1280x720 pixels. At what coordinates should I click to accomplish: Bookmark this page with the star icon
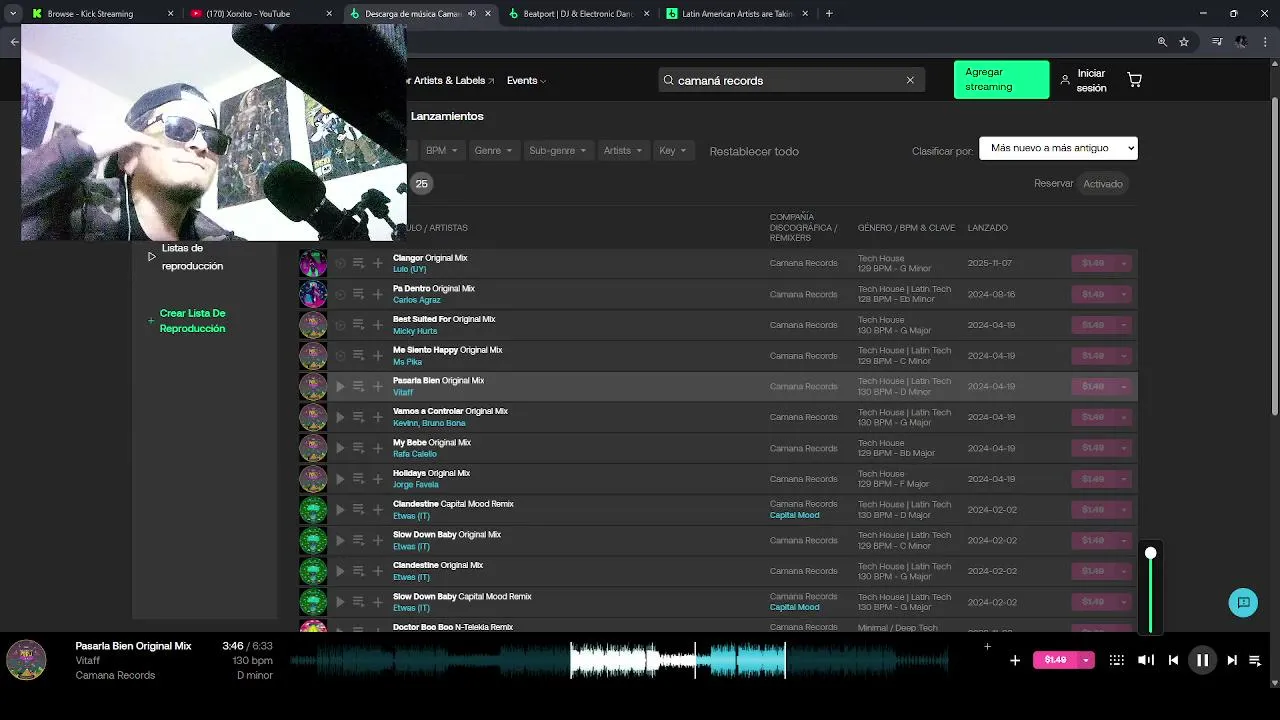(1184, 42)
